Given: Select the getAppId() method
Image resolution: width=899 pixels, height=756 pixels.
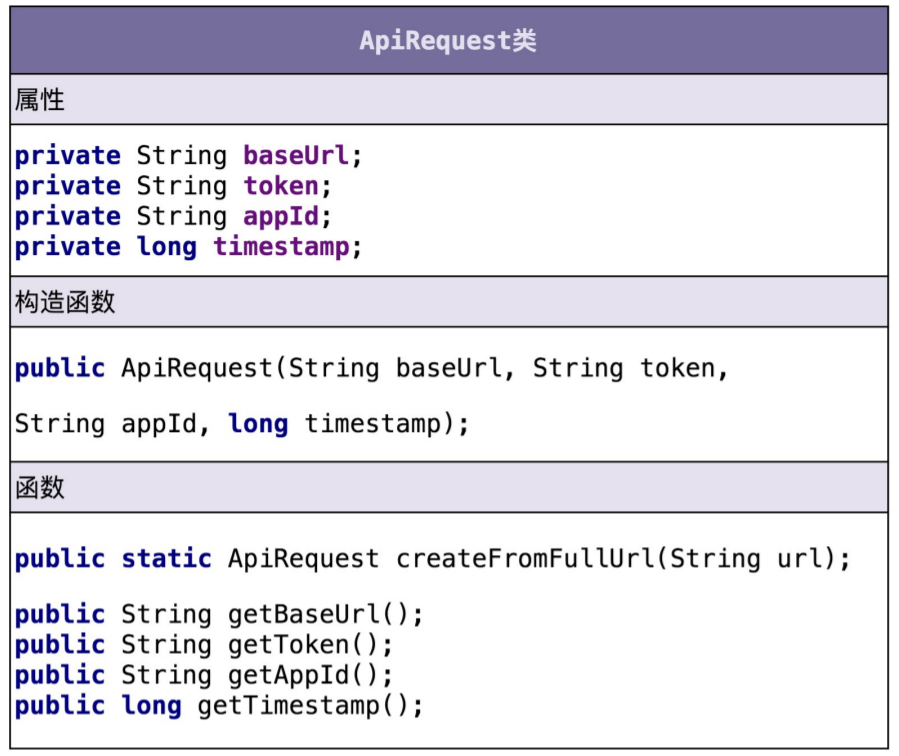Looking at the screenshot, I should click(x=310, y=675).
